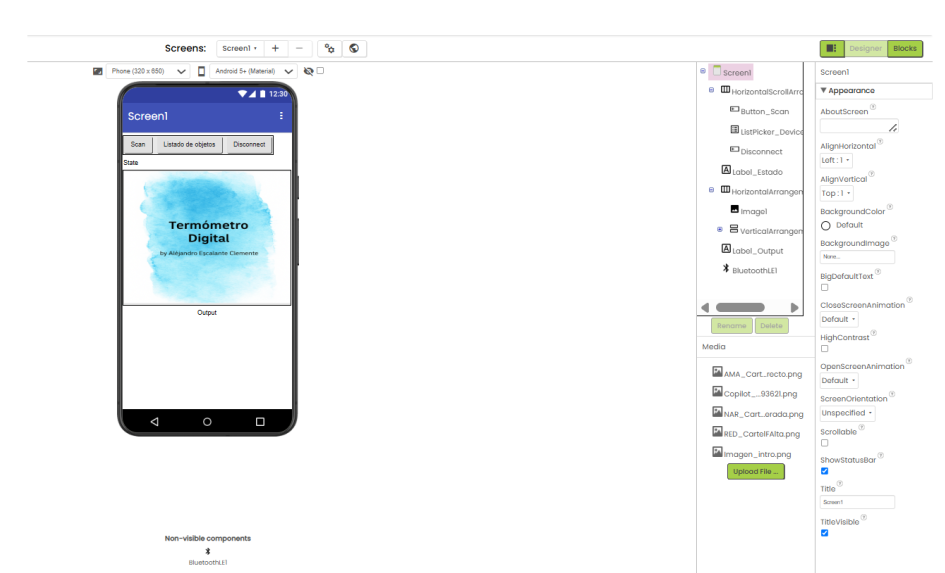This screenshot has height=573, width=945.
Task: Click the Title text input field
Action: point(857,502)
